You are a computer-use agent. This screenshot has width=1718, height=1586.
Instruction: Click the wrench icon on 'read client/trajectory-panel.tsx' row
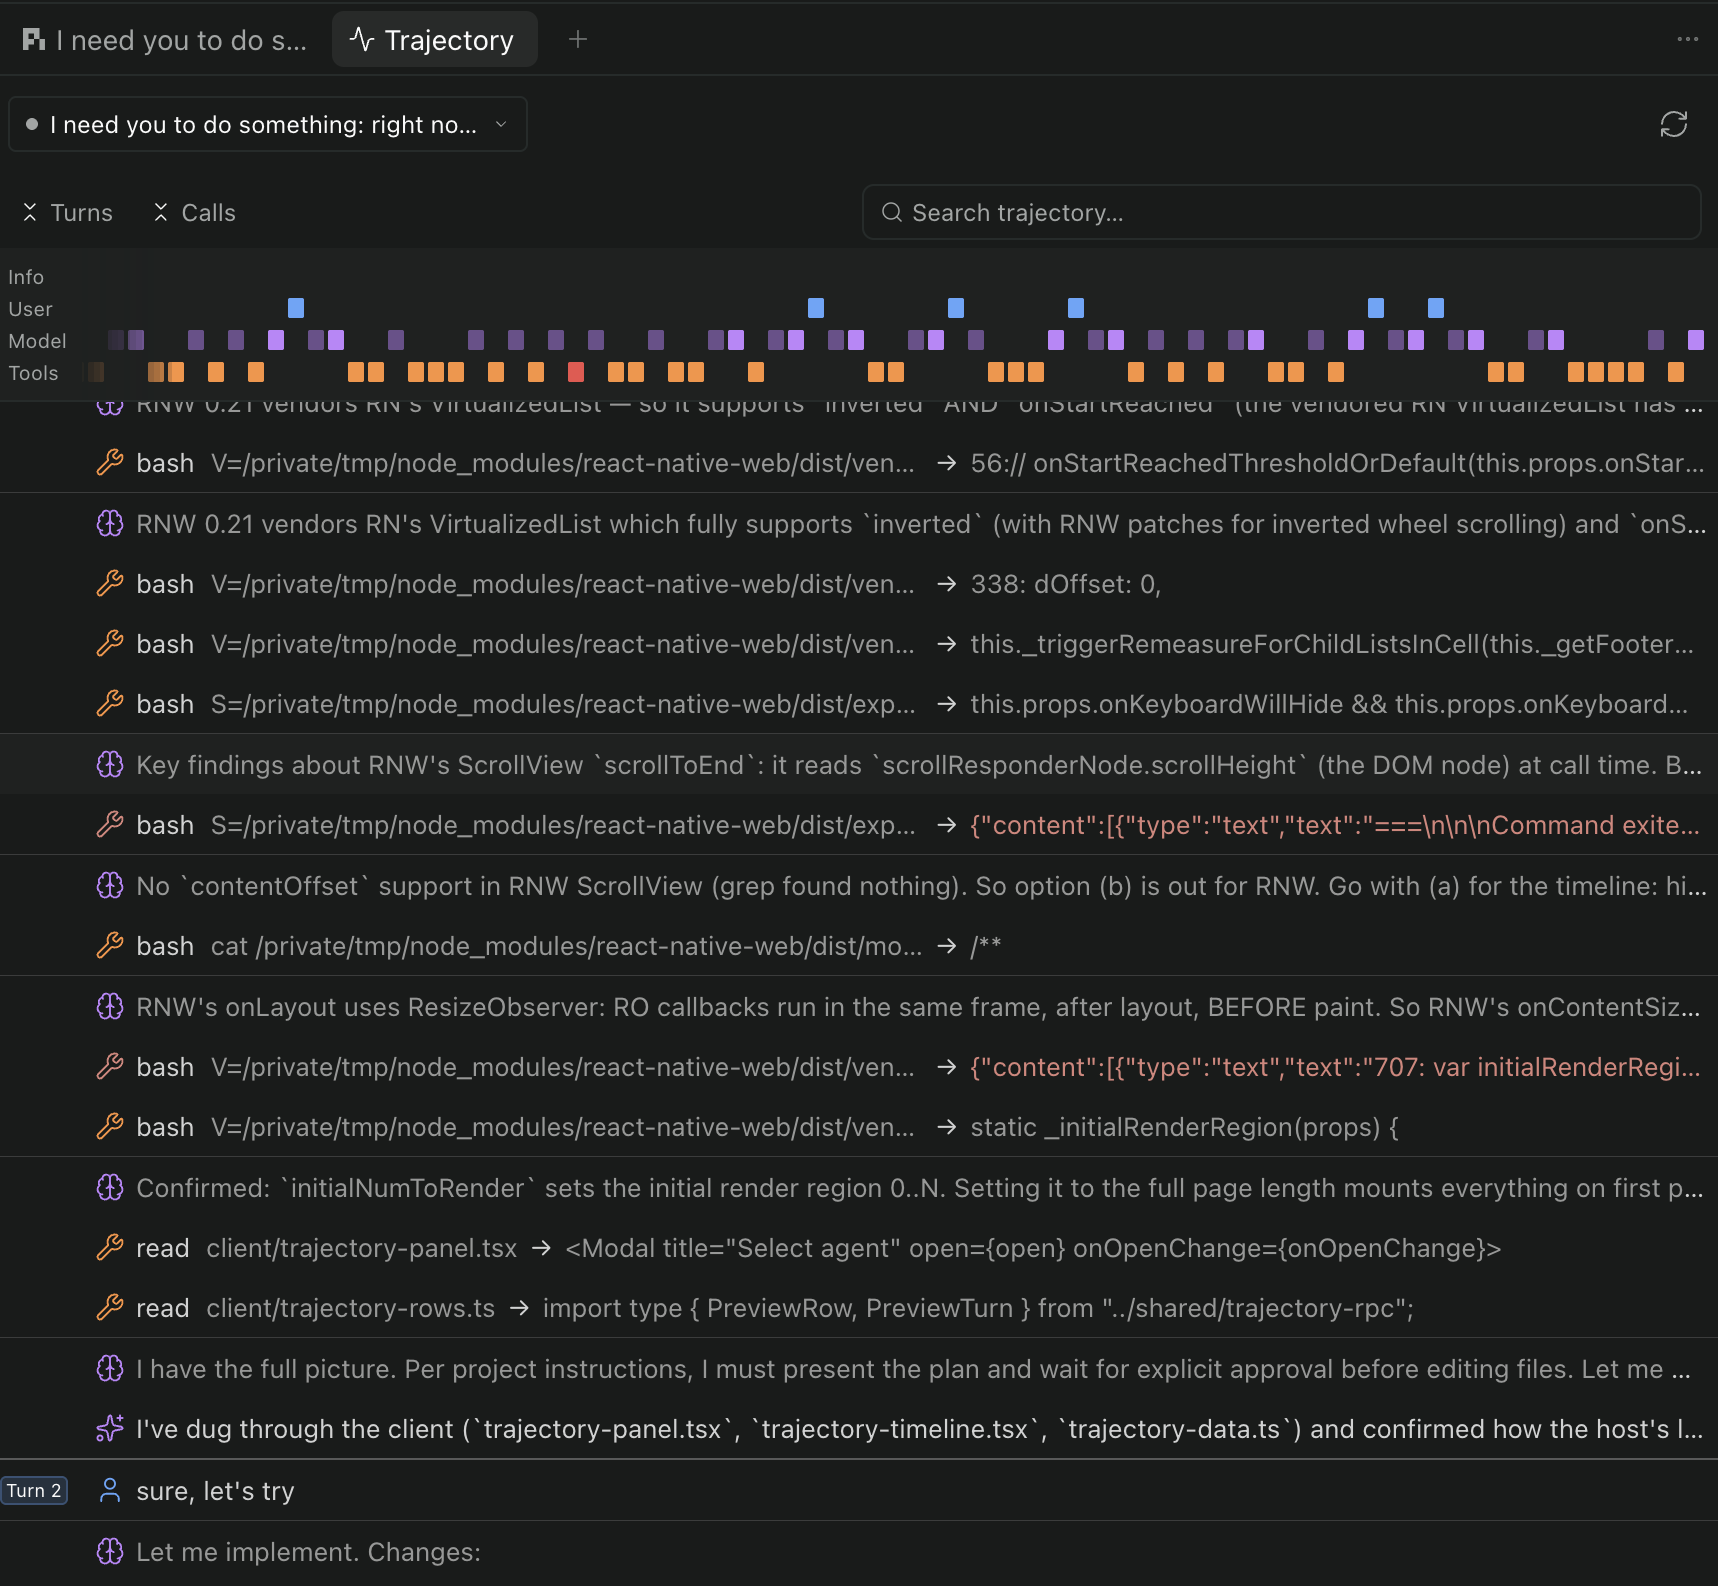coord(110,1248)
